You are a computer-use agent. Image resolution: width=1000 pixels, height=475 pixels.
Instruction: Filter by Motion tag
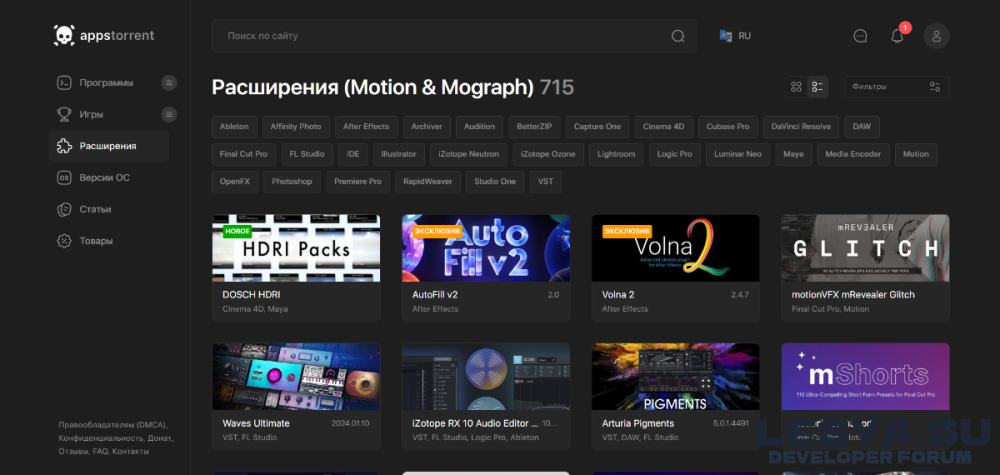tap(916, 154)
